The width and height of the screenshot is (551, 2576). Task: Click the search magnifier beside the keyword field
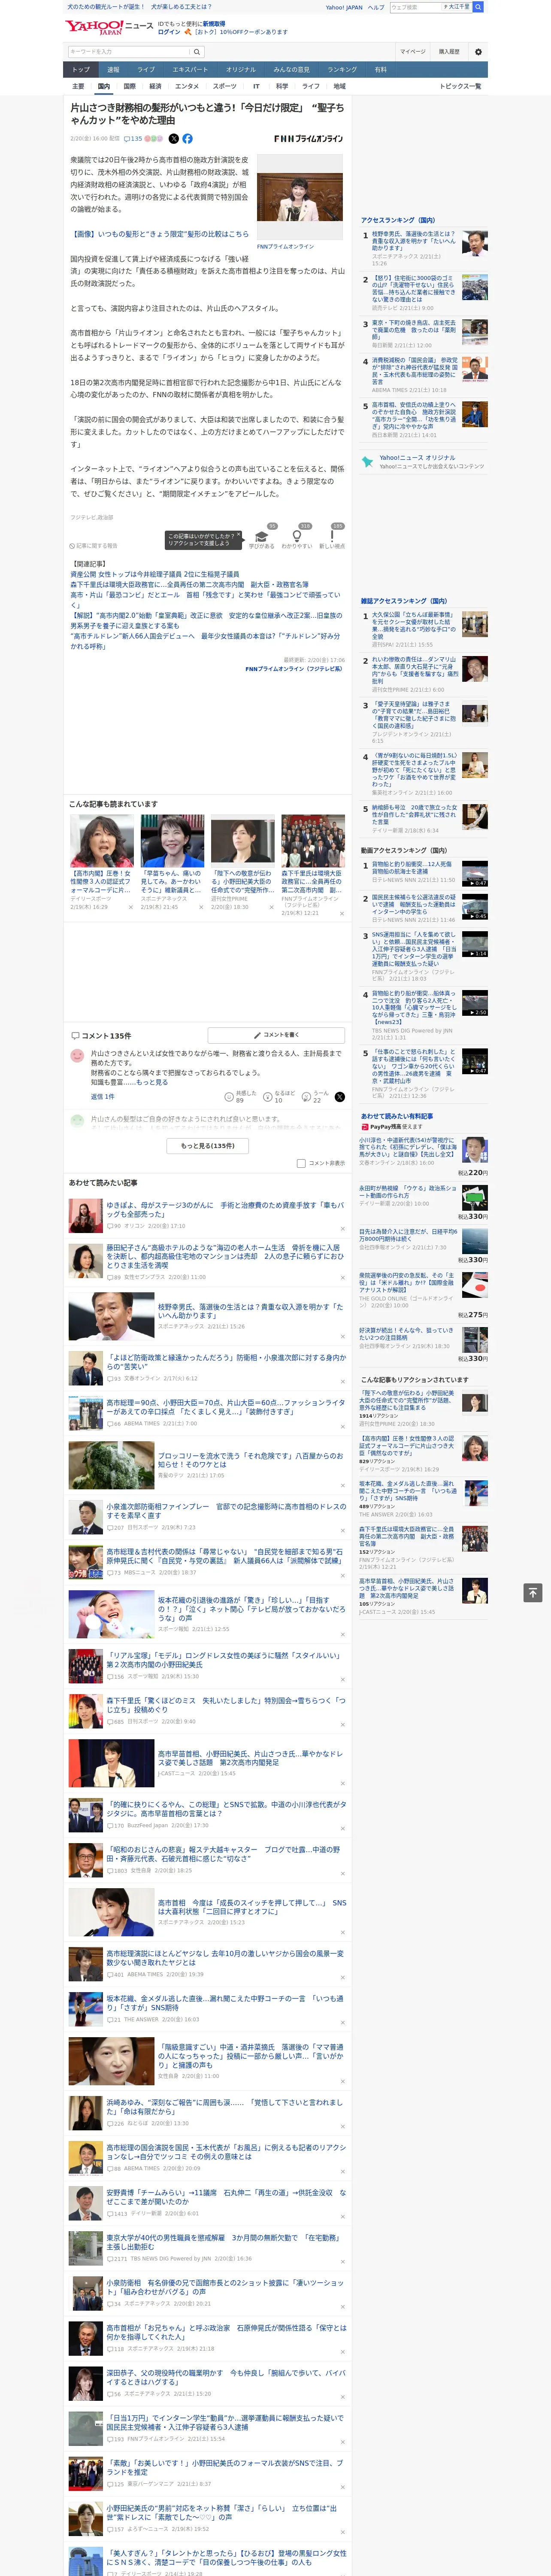click(x=197, y=52)
